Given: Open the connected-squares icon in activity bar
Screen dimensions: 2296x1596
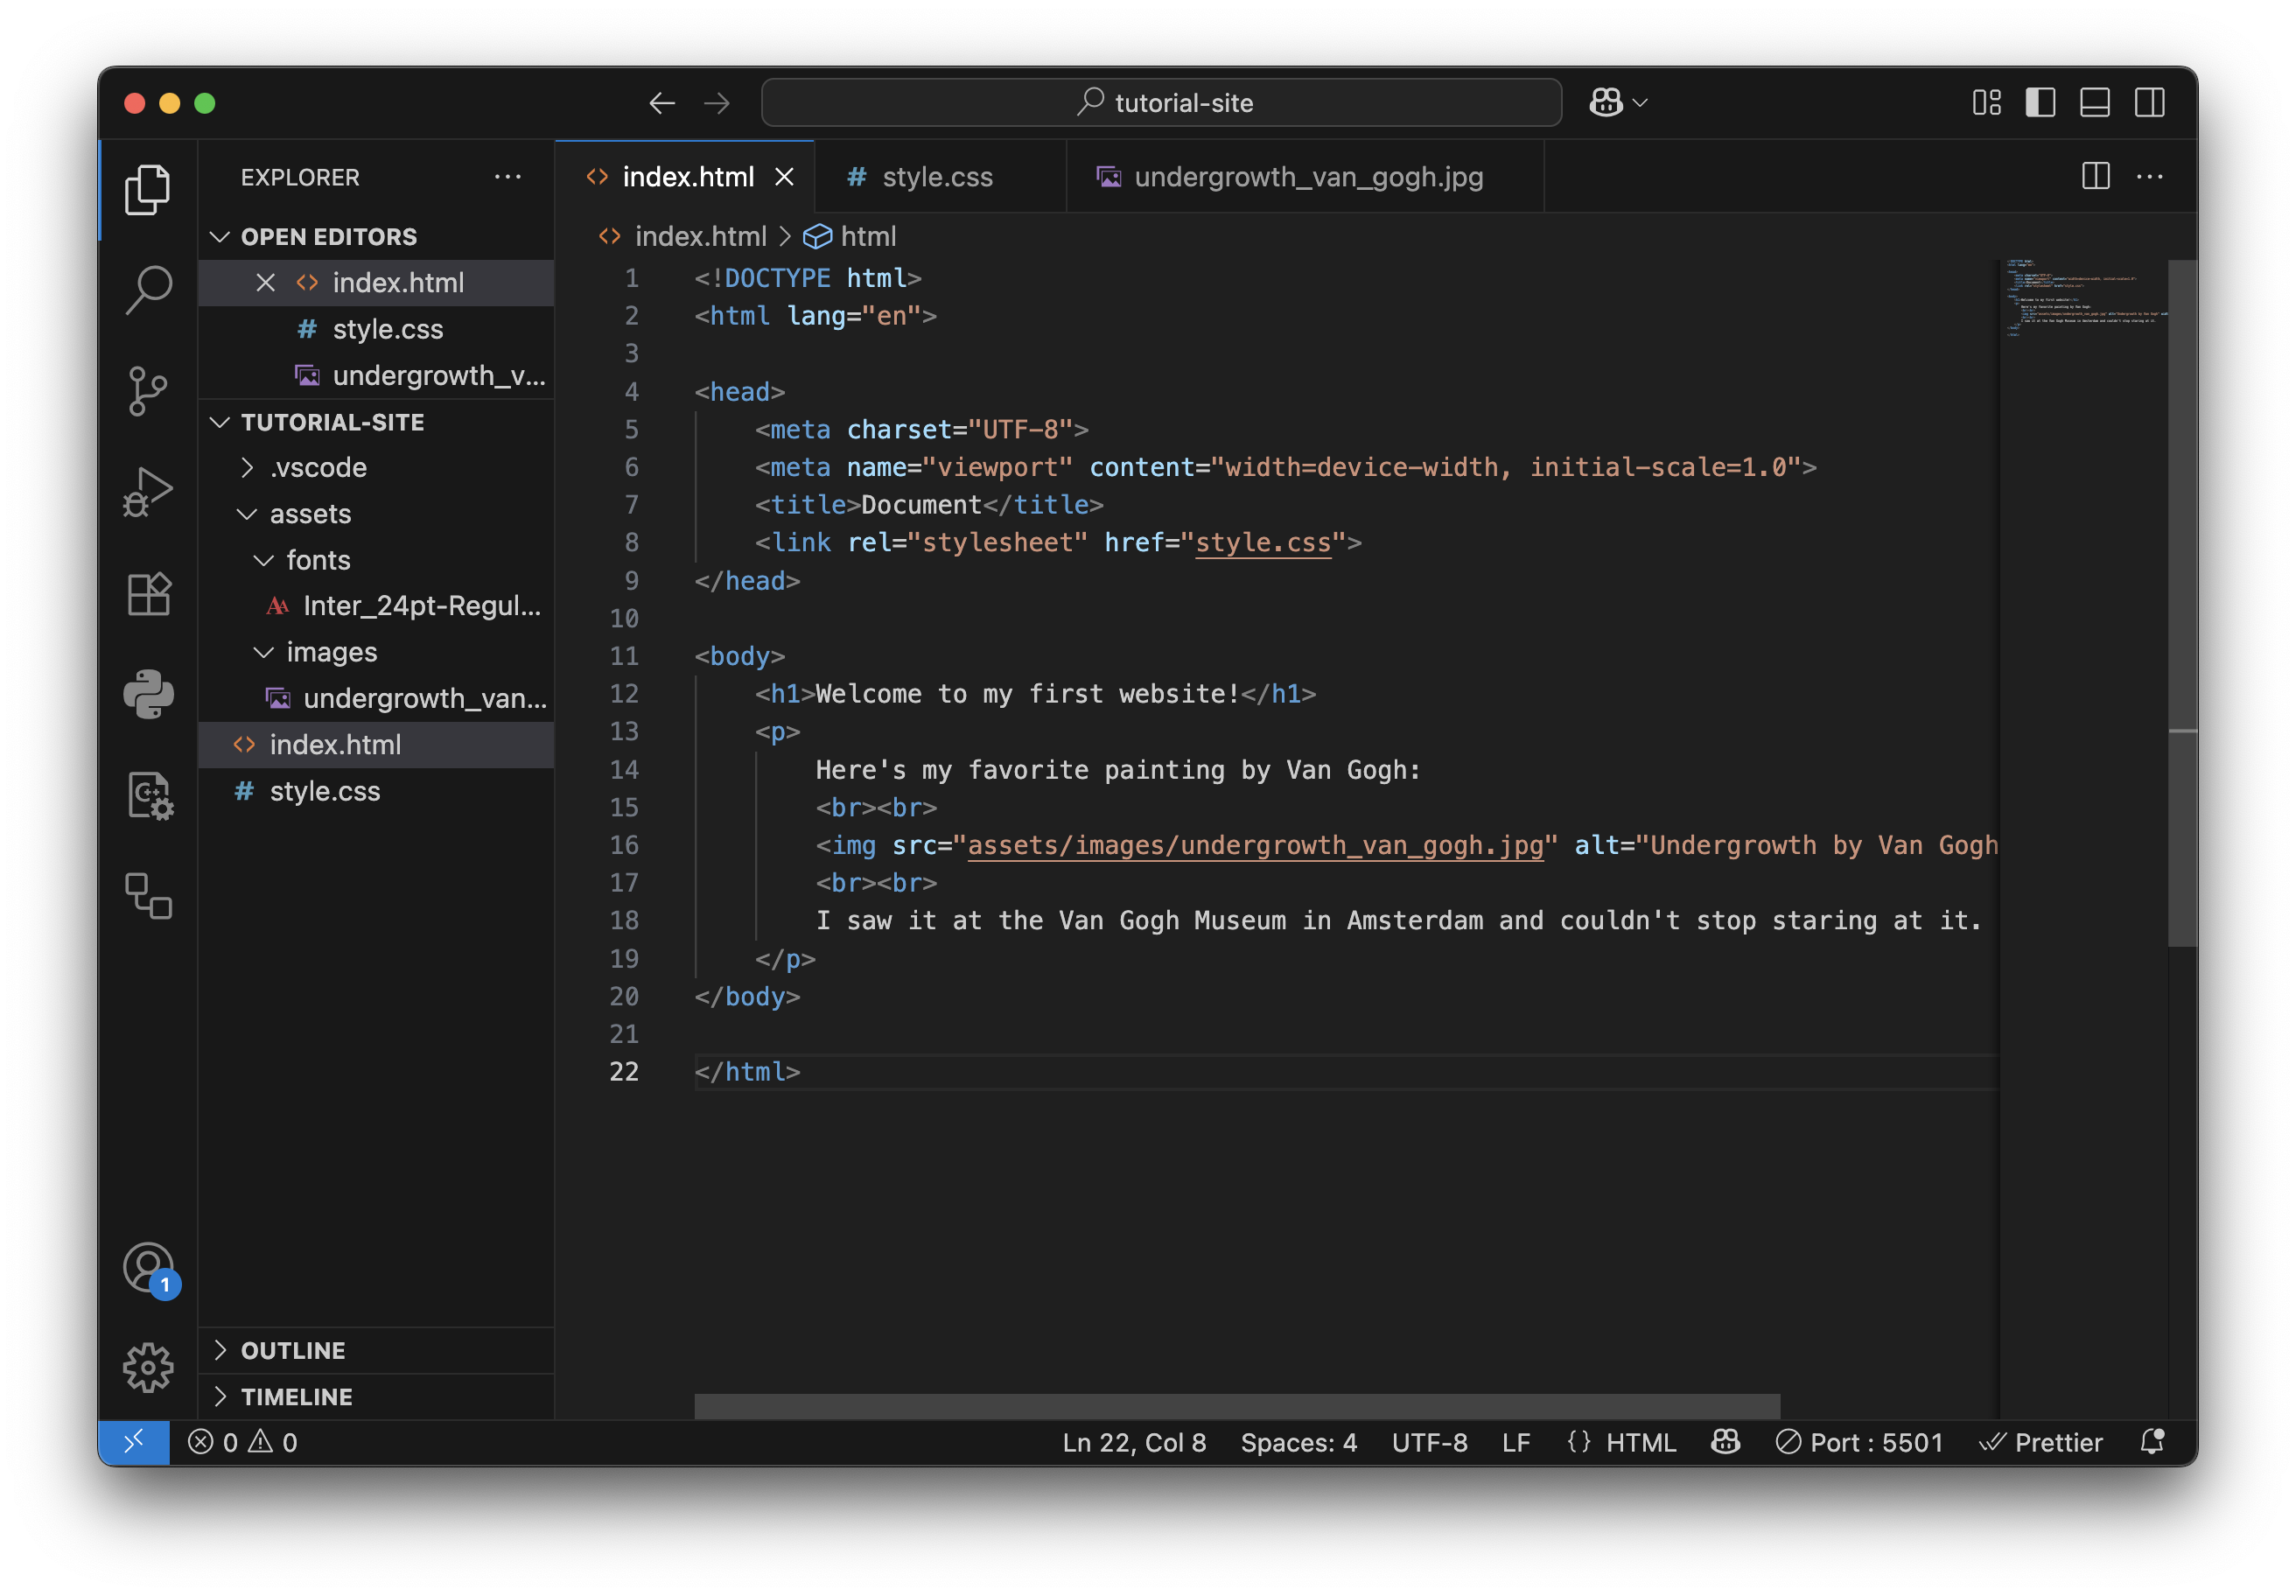Looking at the screenshot, I should tap(148, 896).
